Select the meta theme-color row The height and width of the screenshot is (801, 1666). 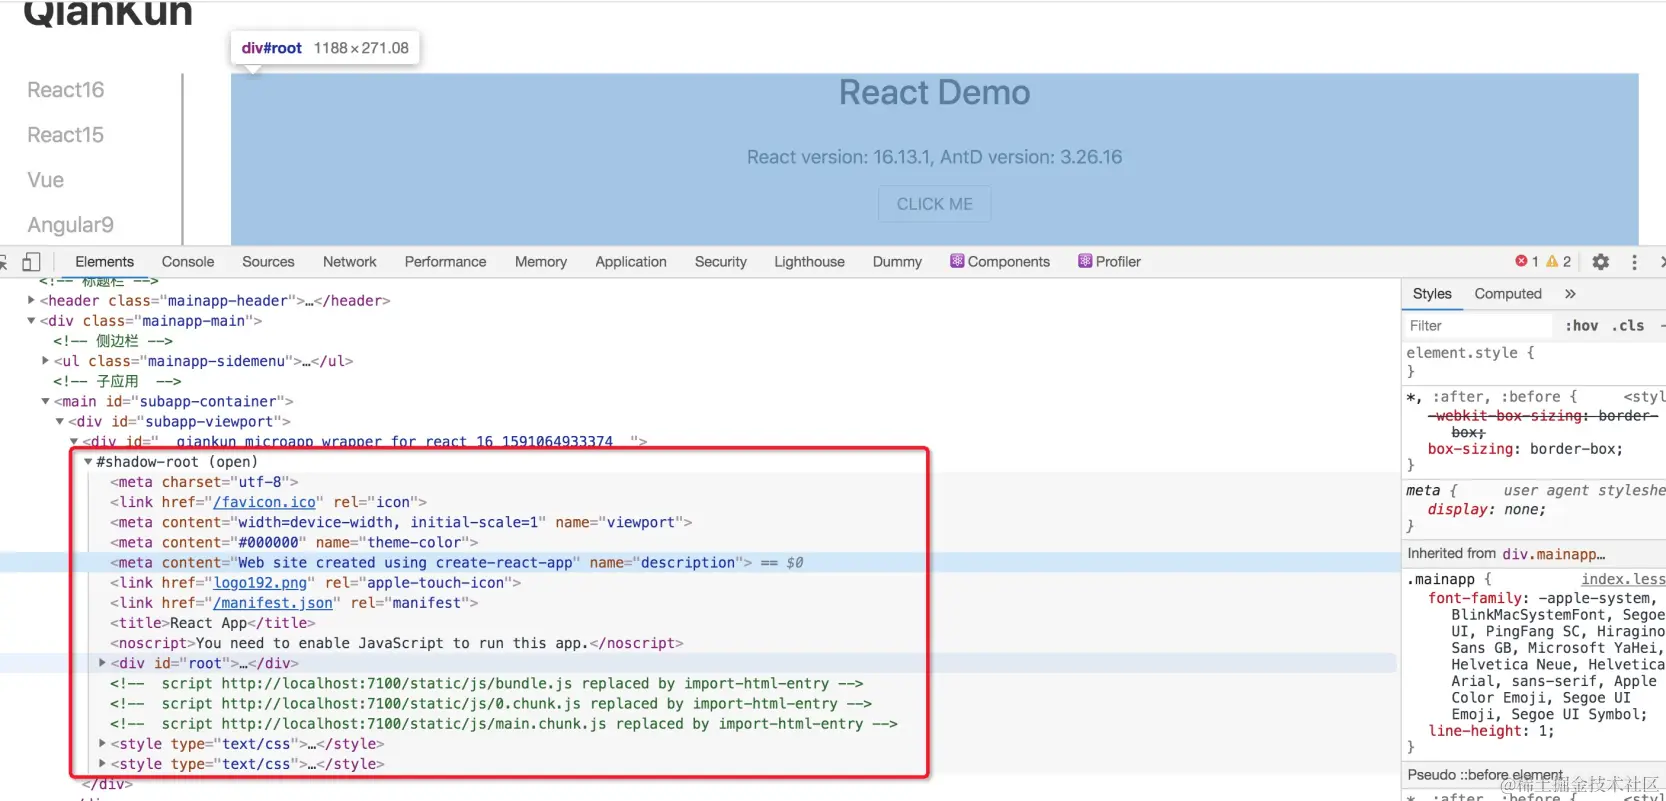pyautogui.click(x=294, y=542)
